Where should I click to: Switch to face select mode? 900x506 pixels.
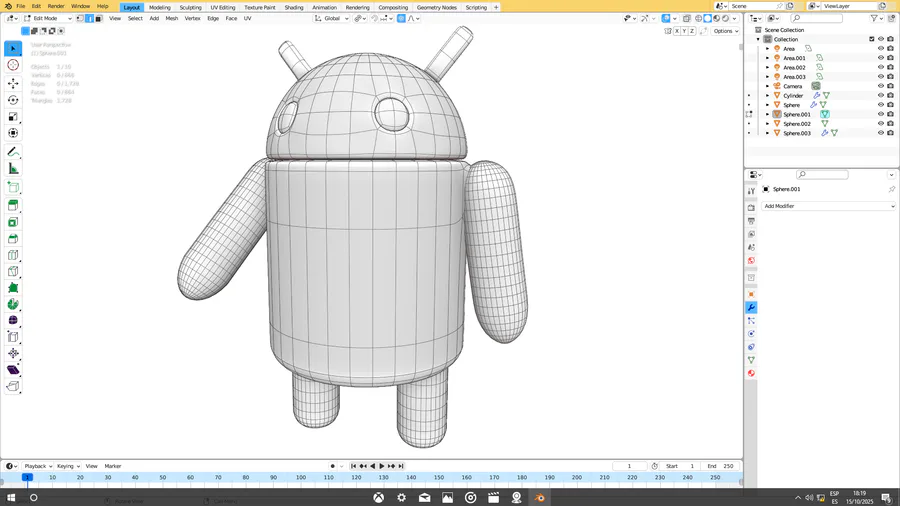point(99,18)
